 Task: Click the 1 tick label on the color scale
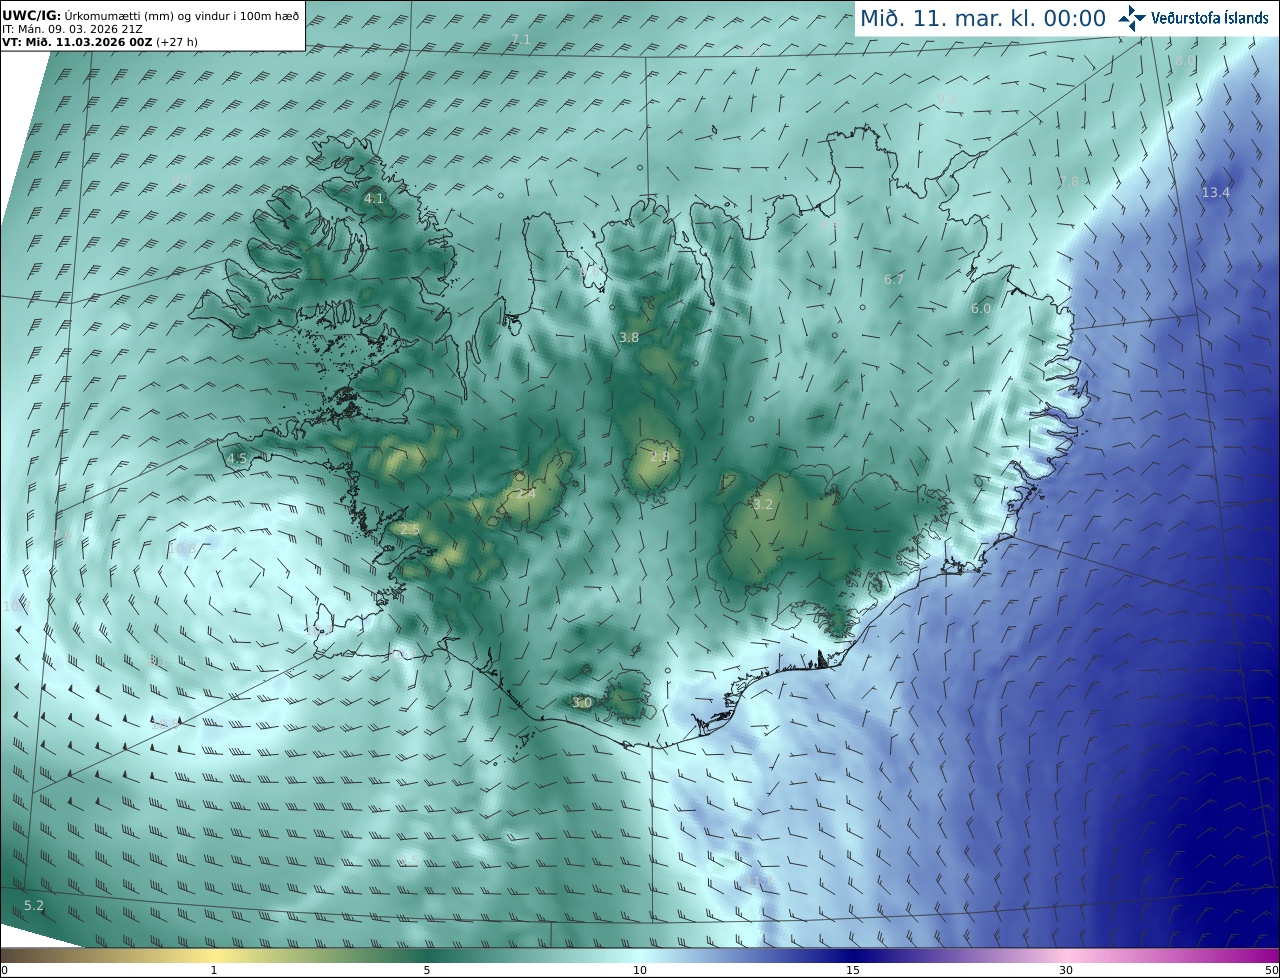(214, 970)
